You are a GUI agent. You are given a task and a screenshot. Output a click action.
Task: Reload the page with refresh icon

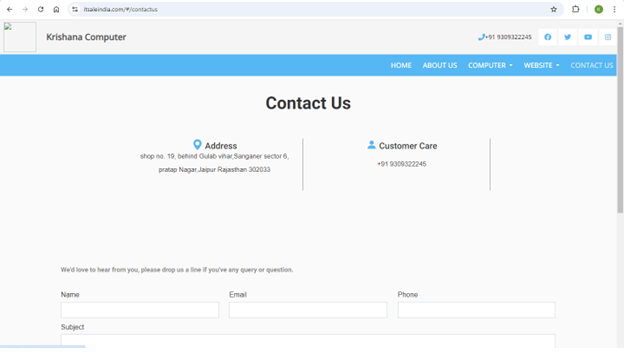41,9
